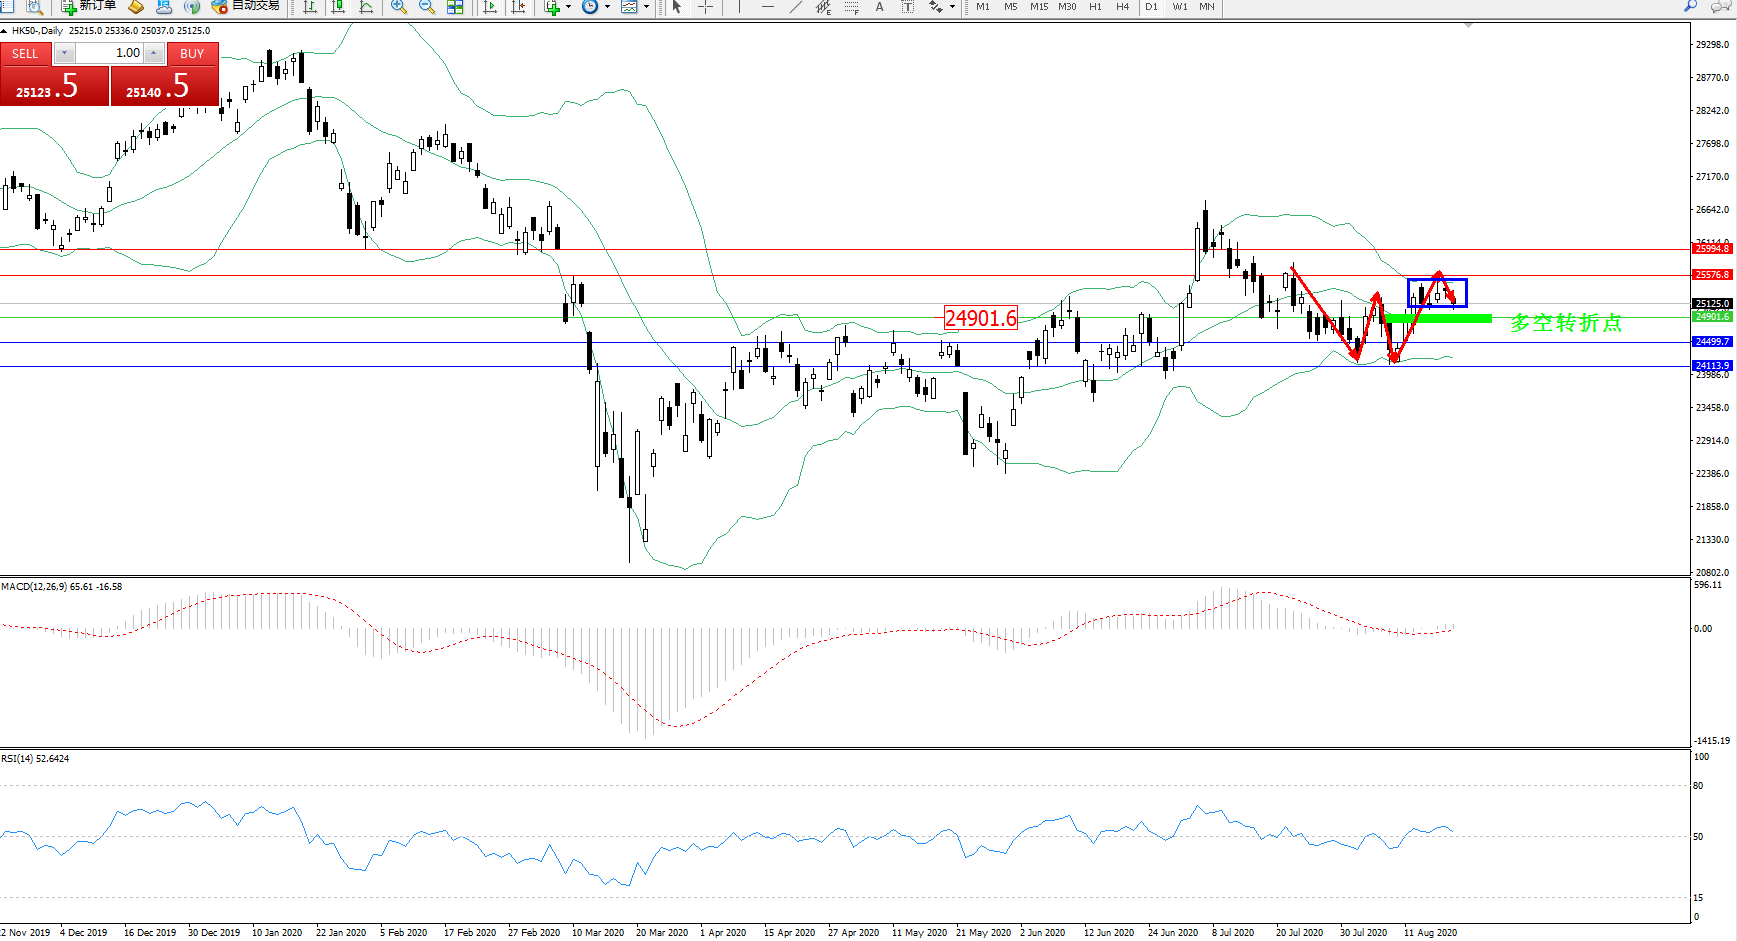The width and height of the screenshot is (1737, 941).
Task: Toggle chart shift to the end
Action: pyautogui.click(x=518, y=7)
